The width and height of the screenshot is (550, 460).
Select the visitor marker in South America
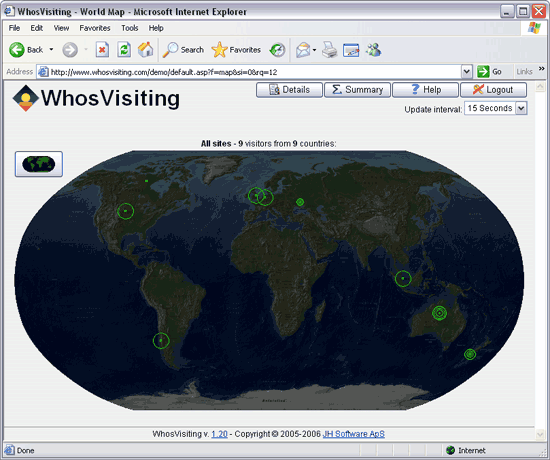(161, 340)
